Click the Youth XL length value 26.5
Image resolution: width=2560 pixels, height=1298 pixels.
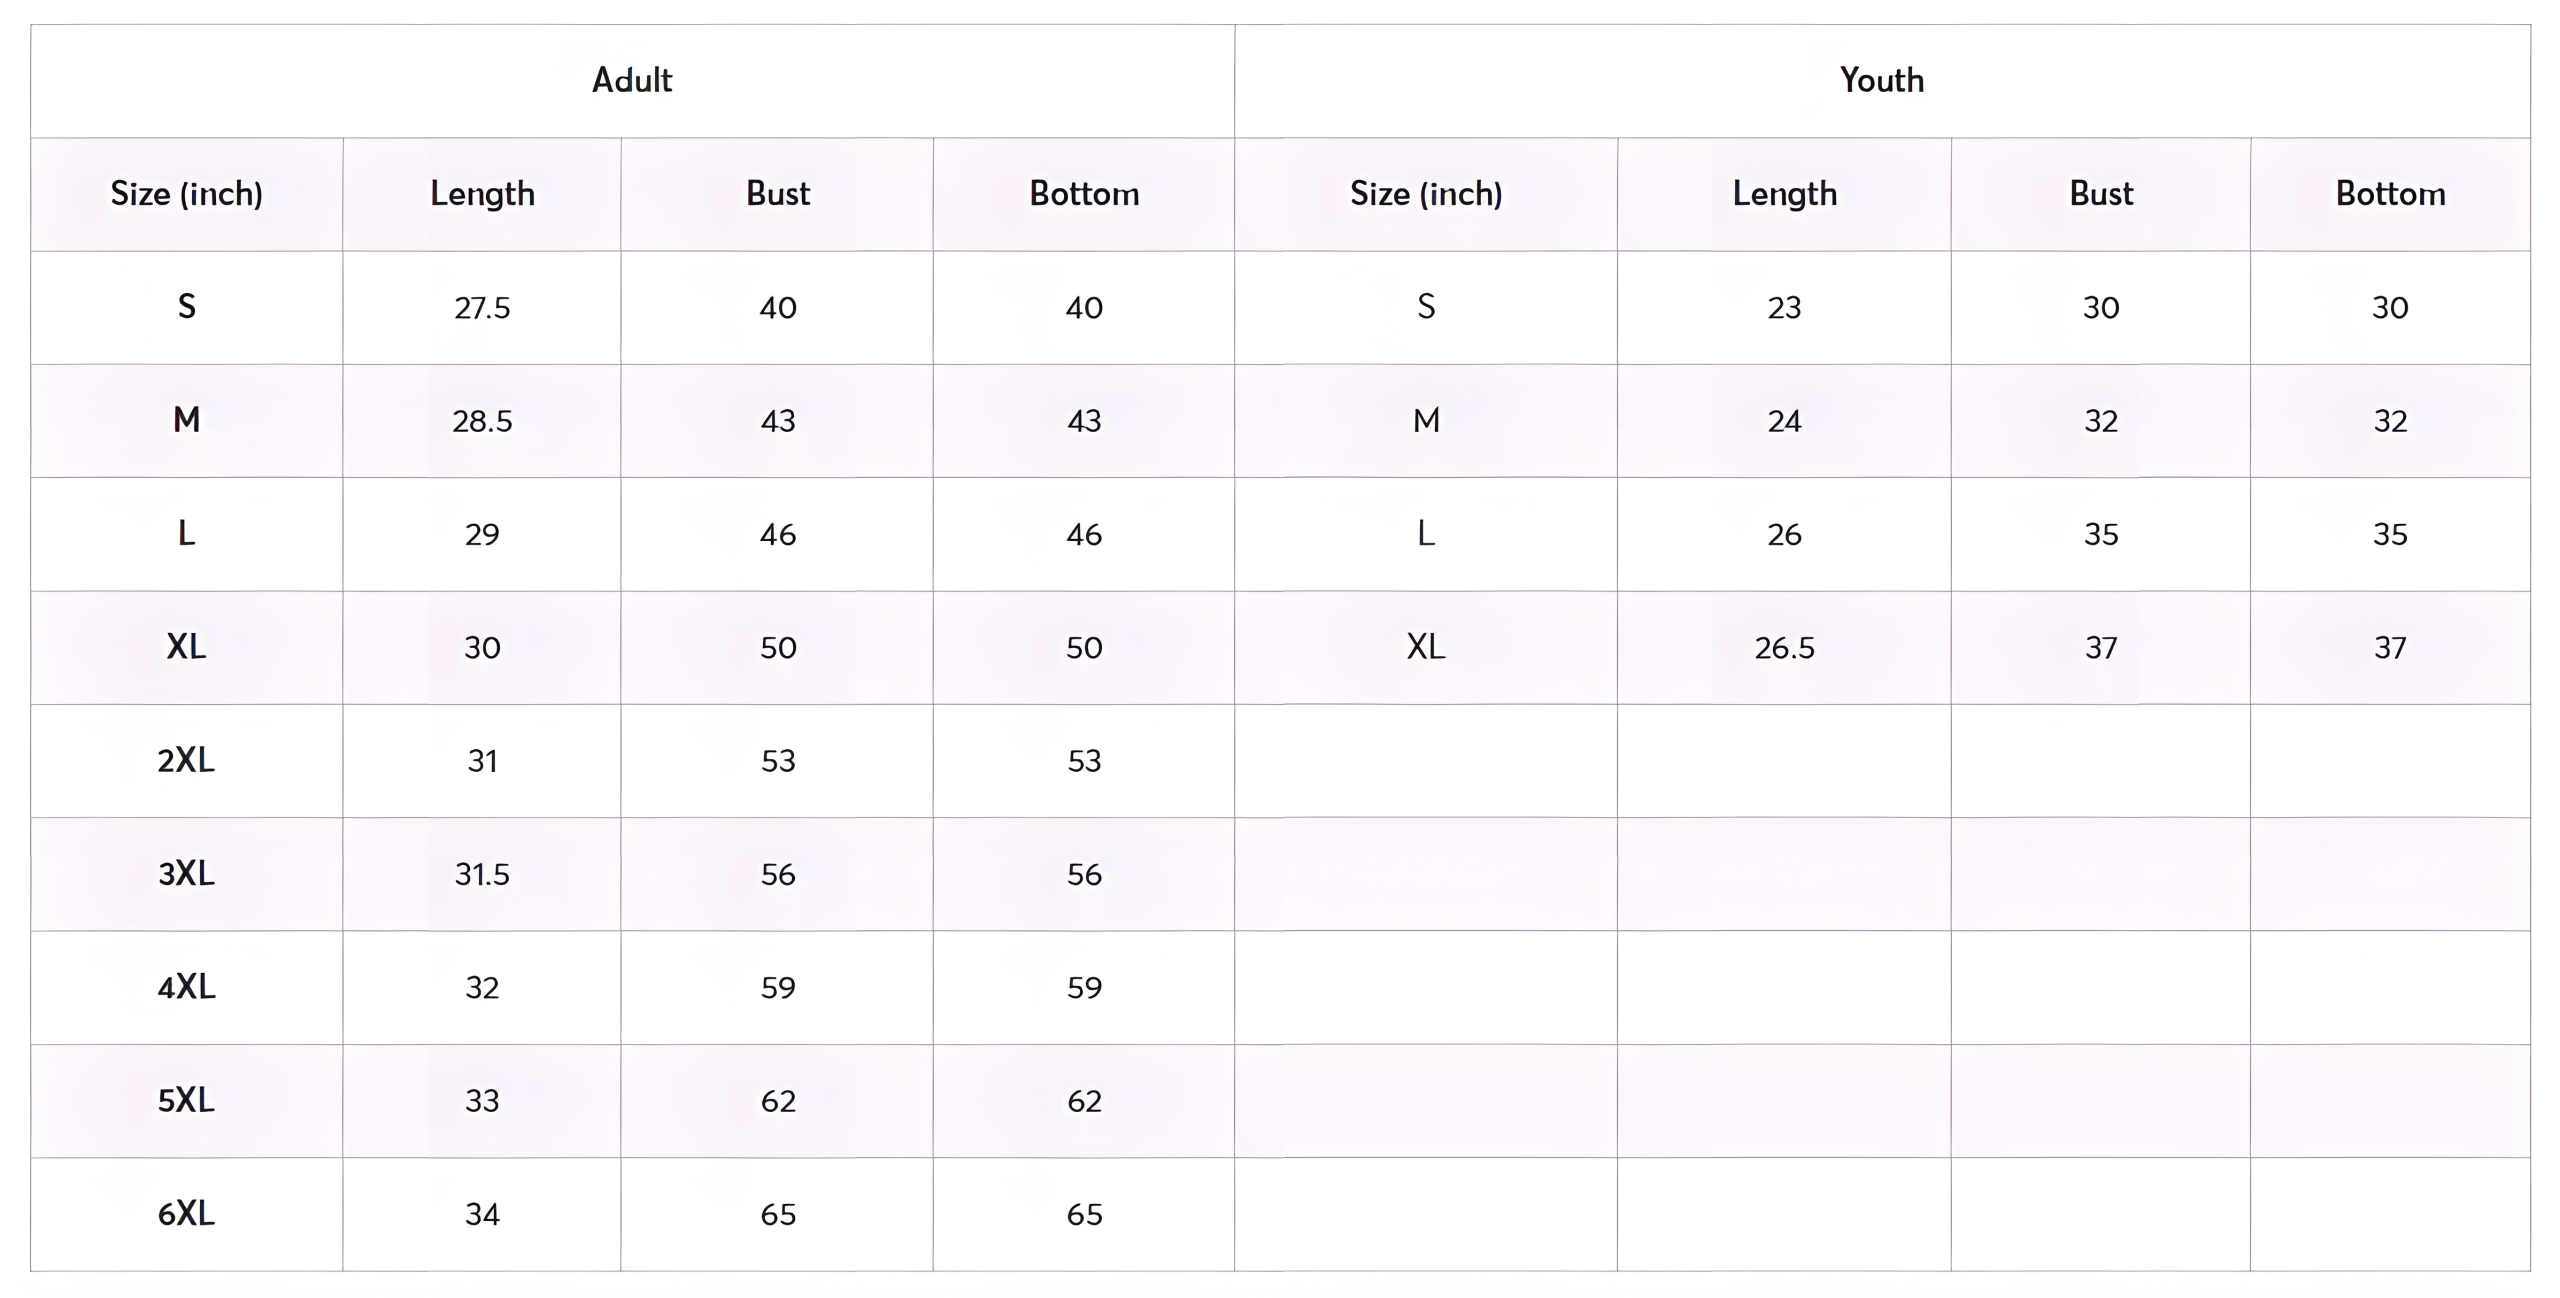pos(1785,648)
